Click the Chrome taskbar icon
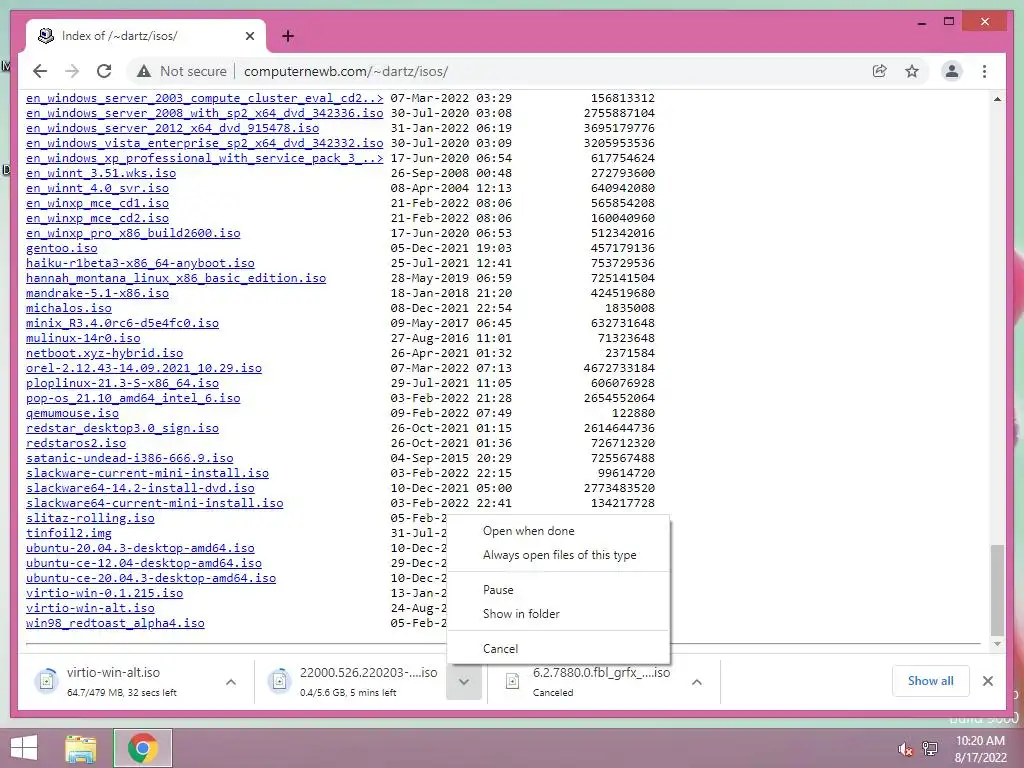Screen dimensions: 1024x768 pyautogui.click(x=143, y=748)
